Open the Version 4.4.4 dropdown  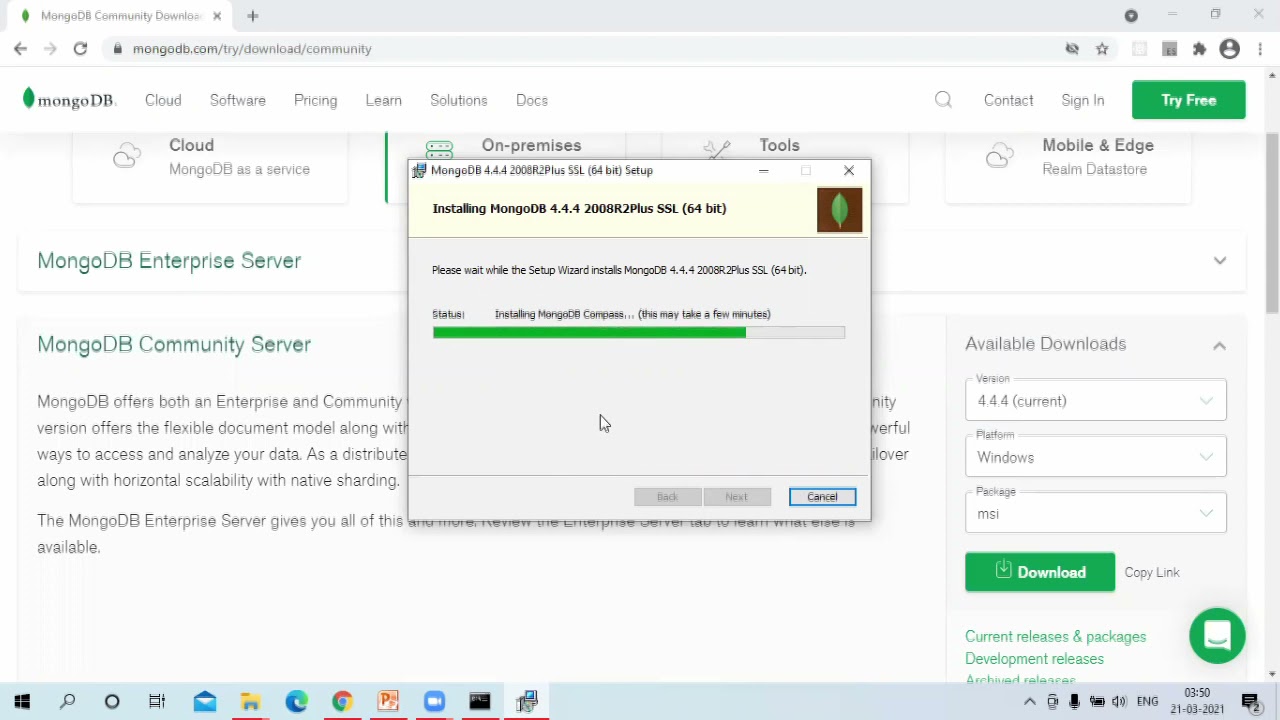(1096, 400)
